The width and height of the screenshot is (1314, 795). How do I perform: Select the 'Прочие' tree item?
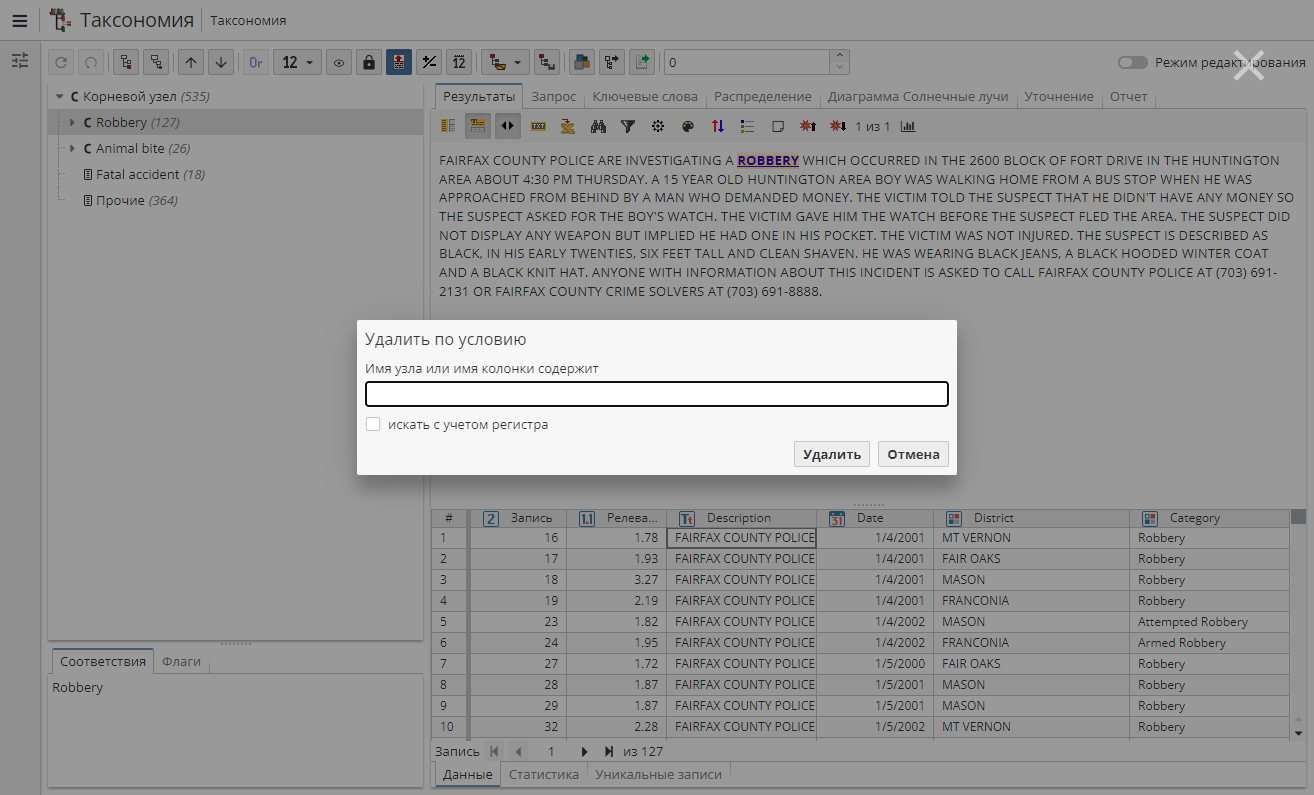tap(122, 200)
